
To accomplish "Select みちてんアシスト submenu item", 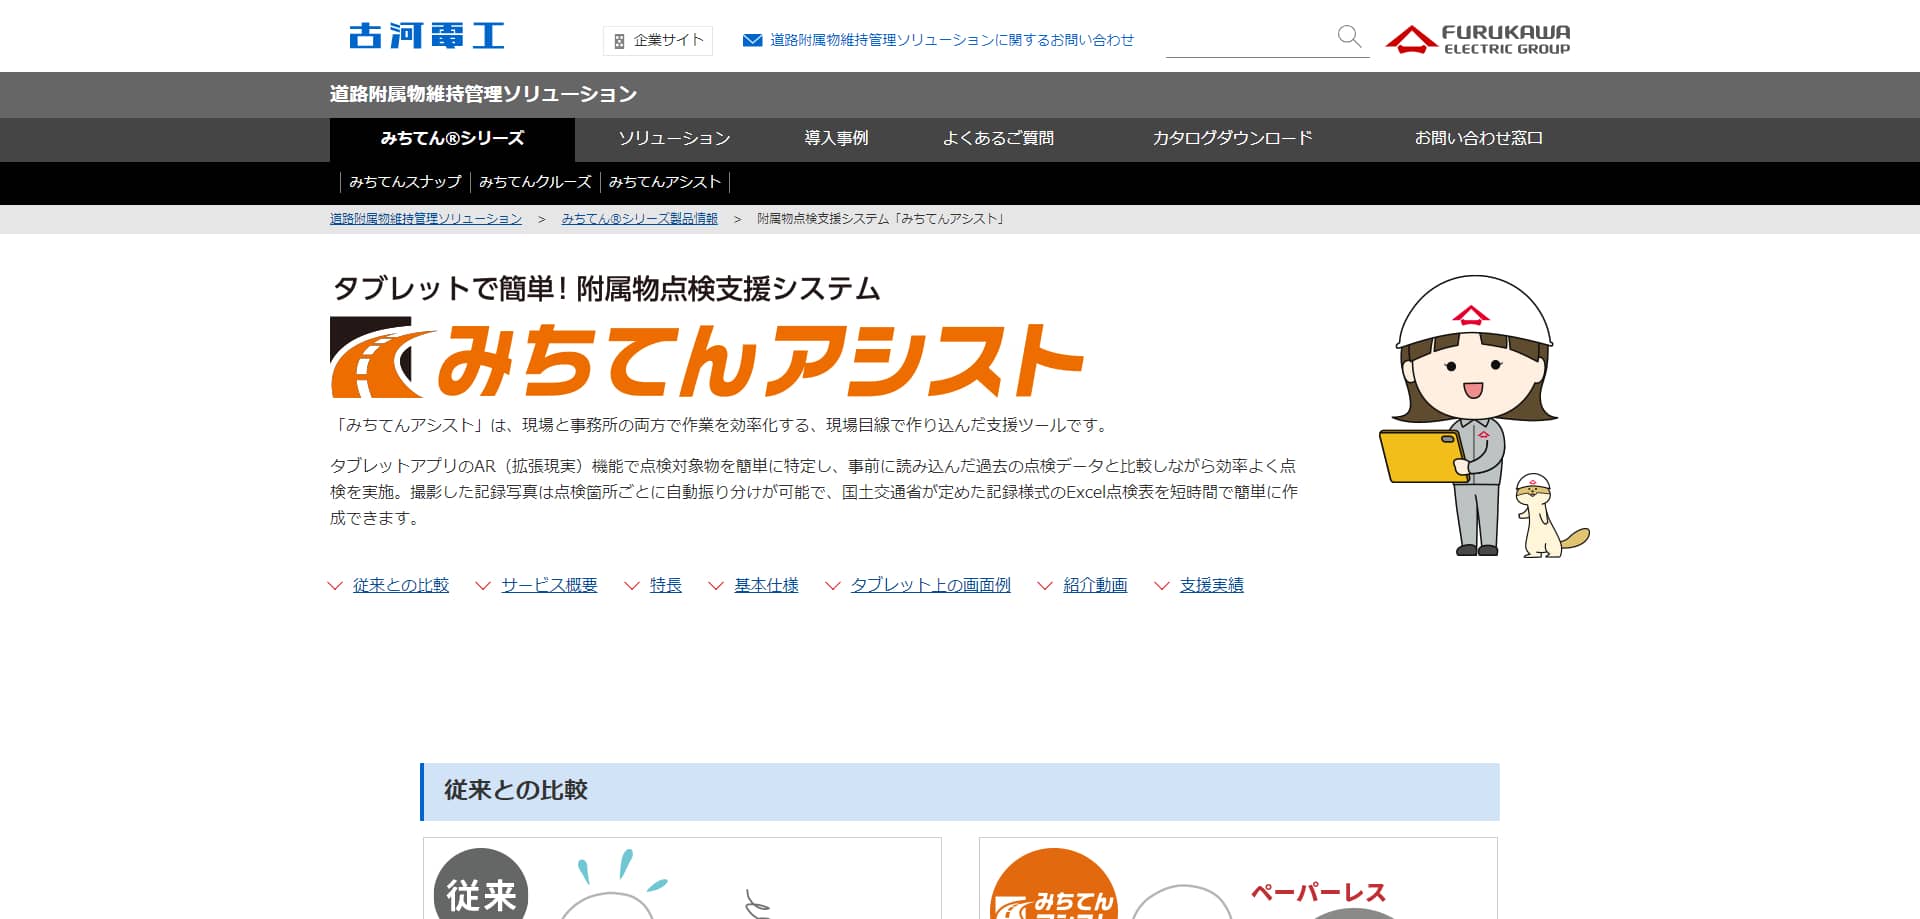I will pyautogui.click(x=665, y=182).
